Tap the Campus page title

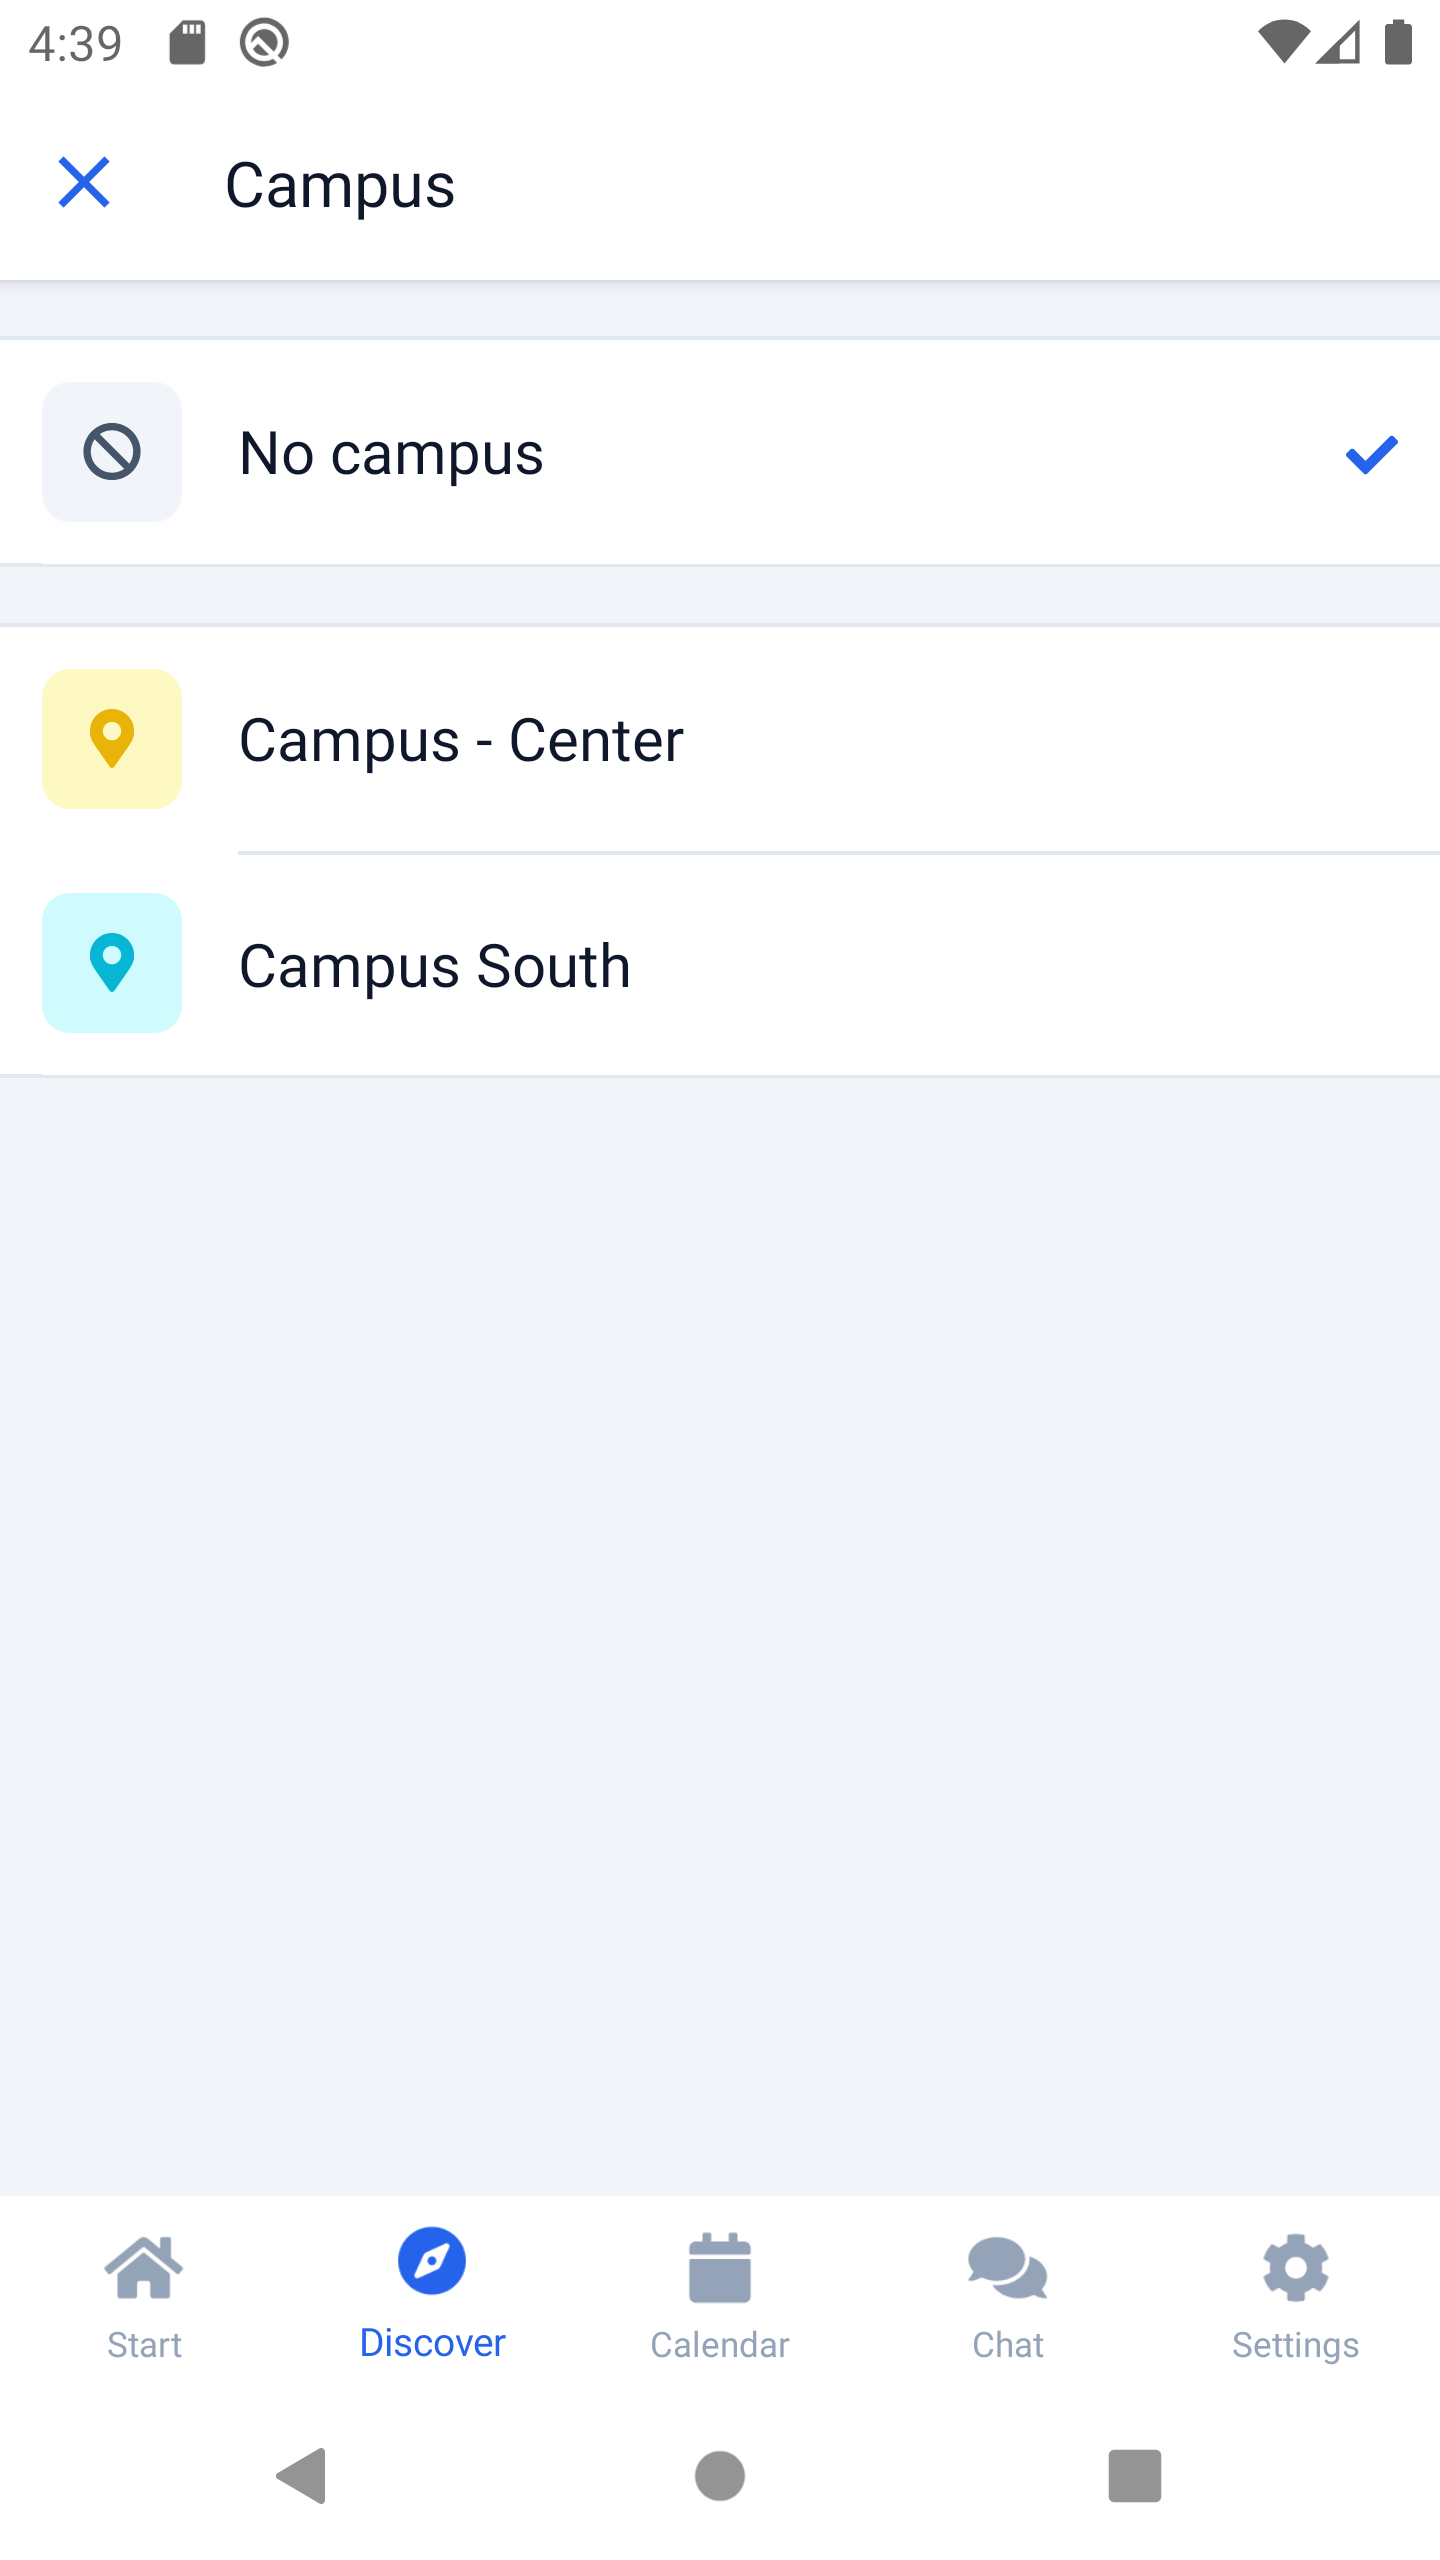pyautogui.click(x=340, y=186)
